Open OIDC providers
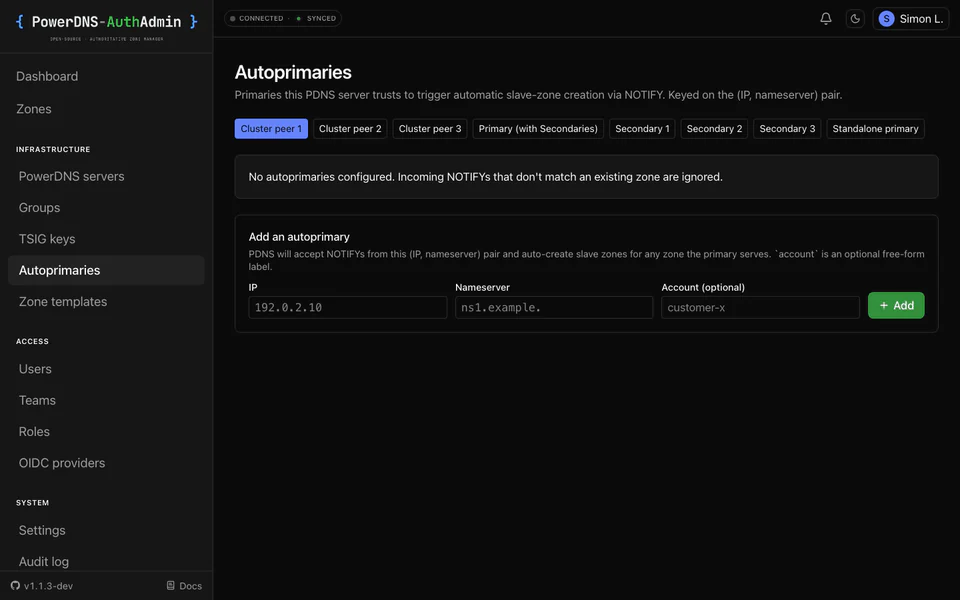 [62, 463]
